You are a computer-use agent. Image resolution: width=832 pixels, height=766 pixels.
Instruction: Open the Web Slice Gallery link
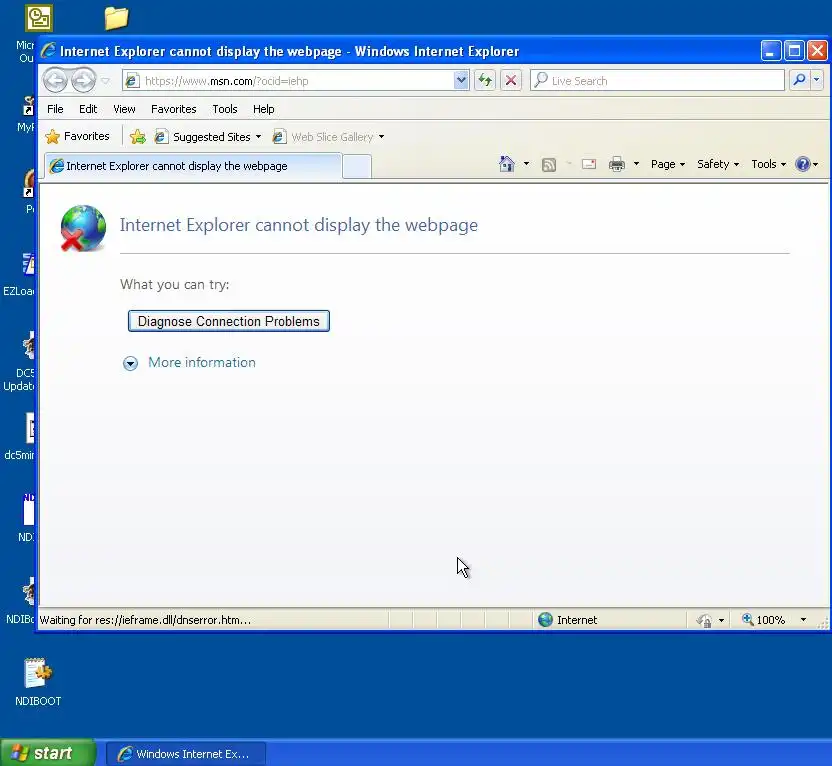point(323,137)
